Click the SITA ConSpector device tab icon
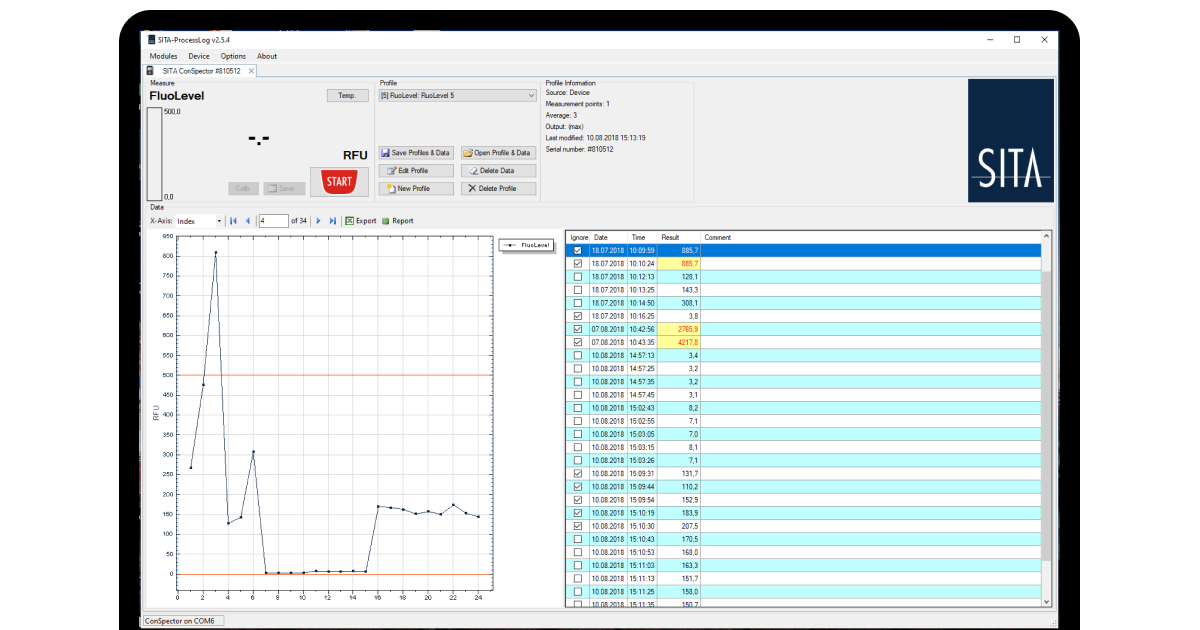 151,71
